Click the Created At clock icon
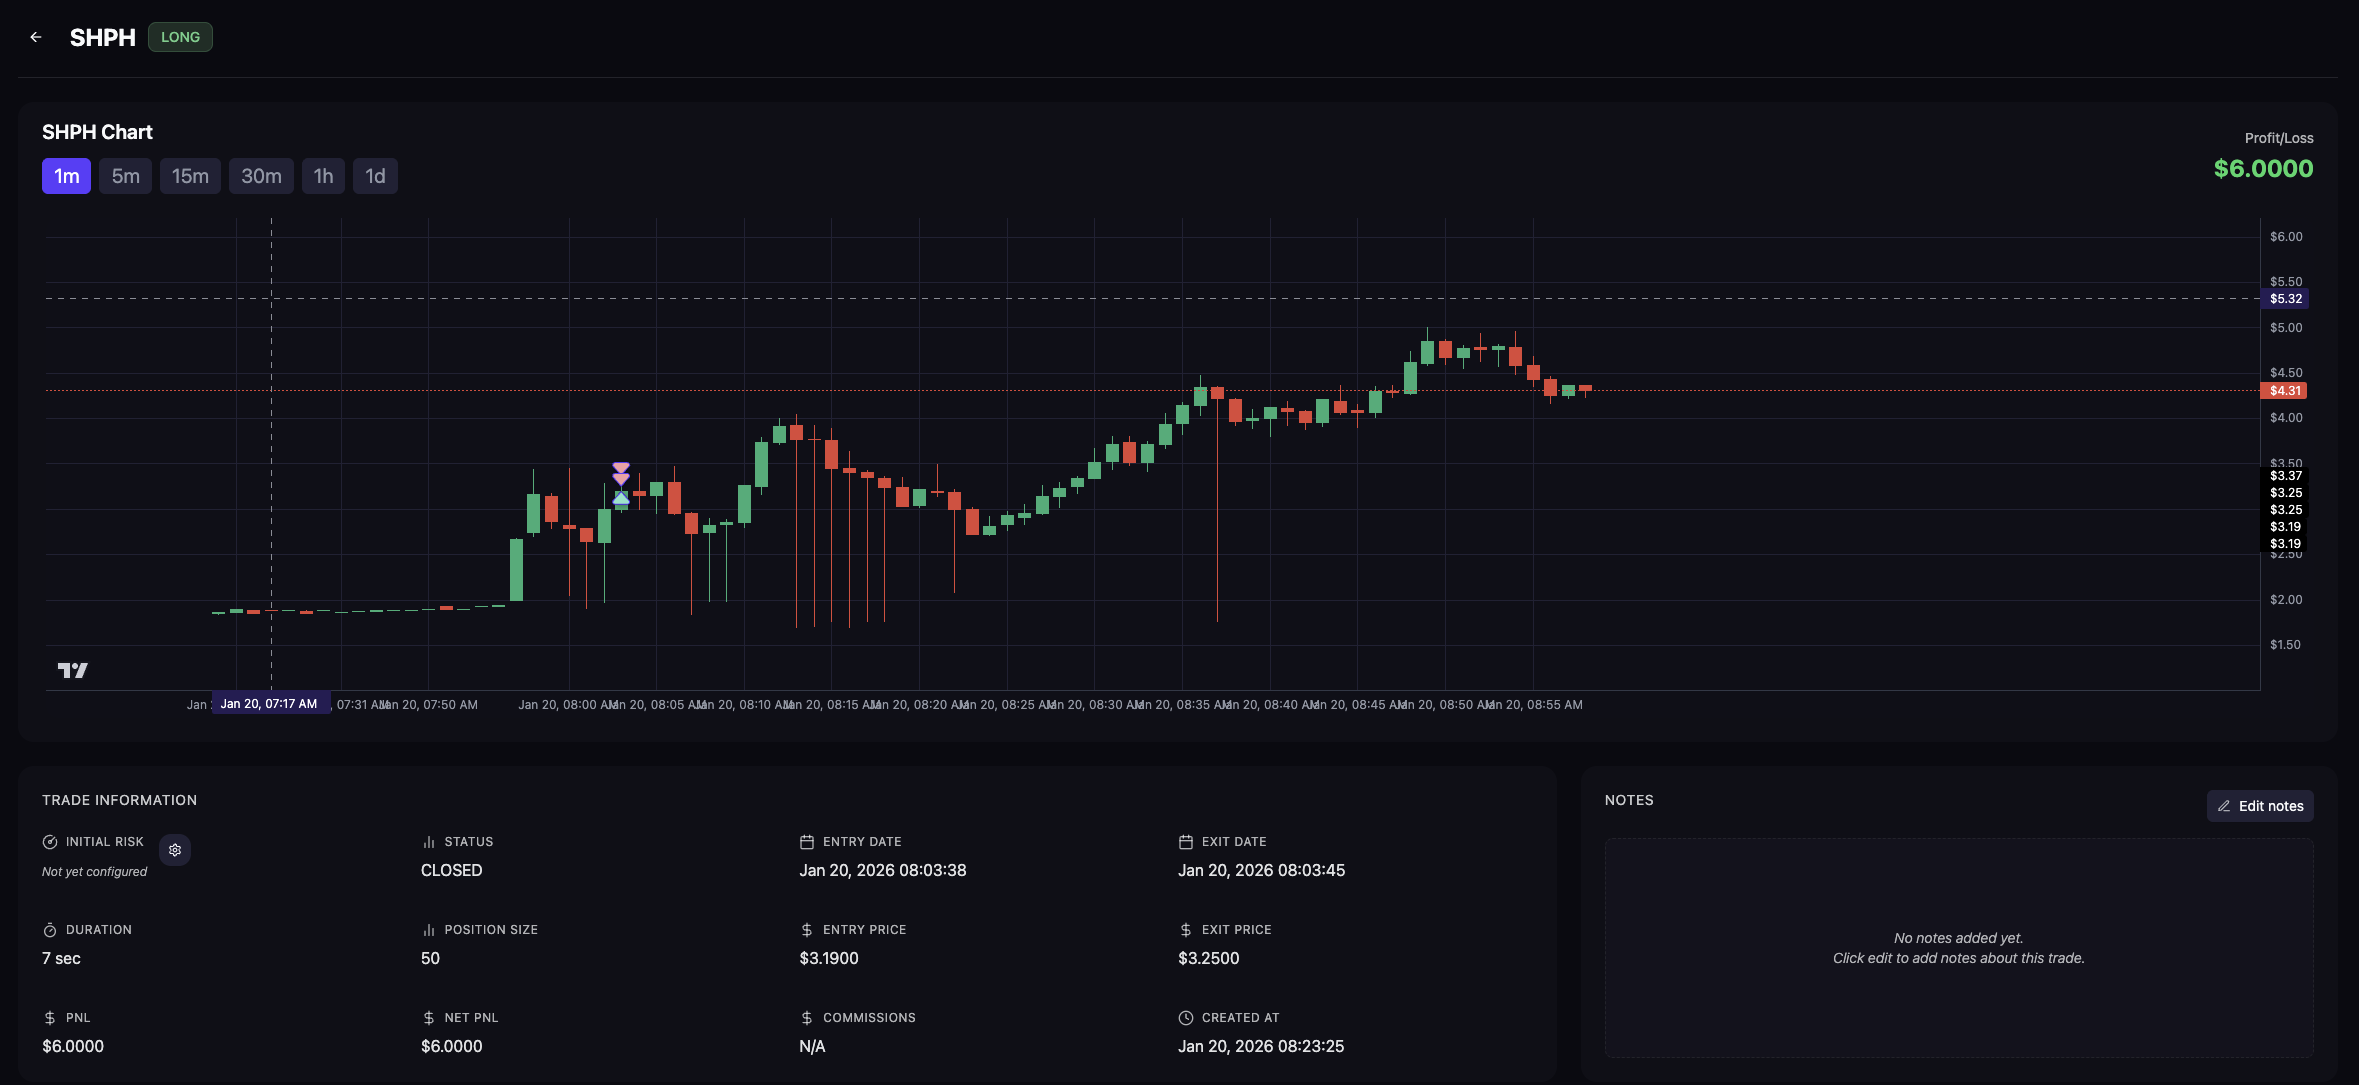 tap(1186, 1018)
